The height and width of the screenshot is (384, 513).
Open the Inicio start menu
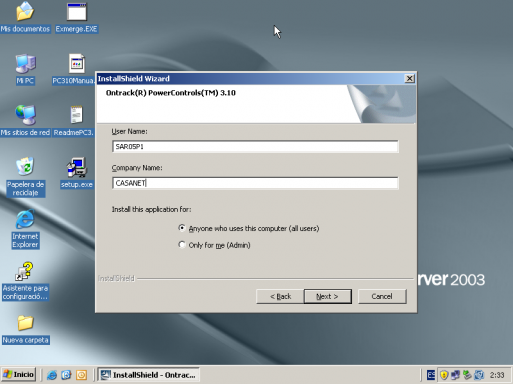19,375
